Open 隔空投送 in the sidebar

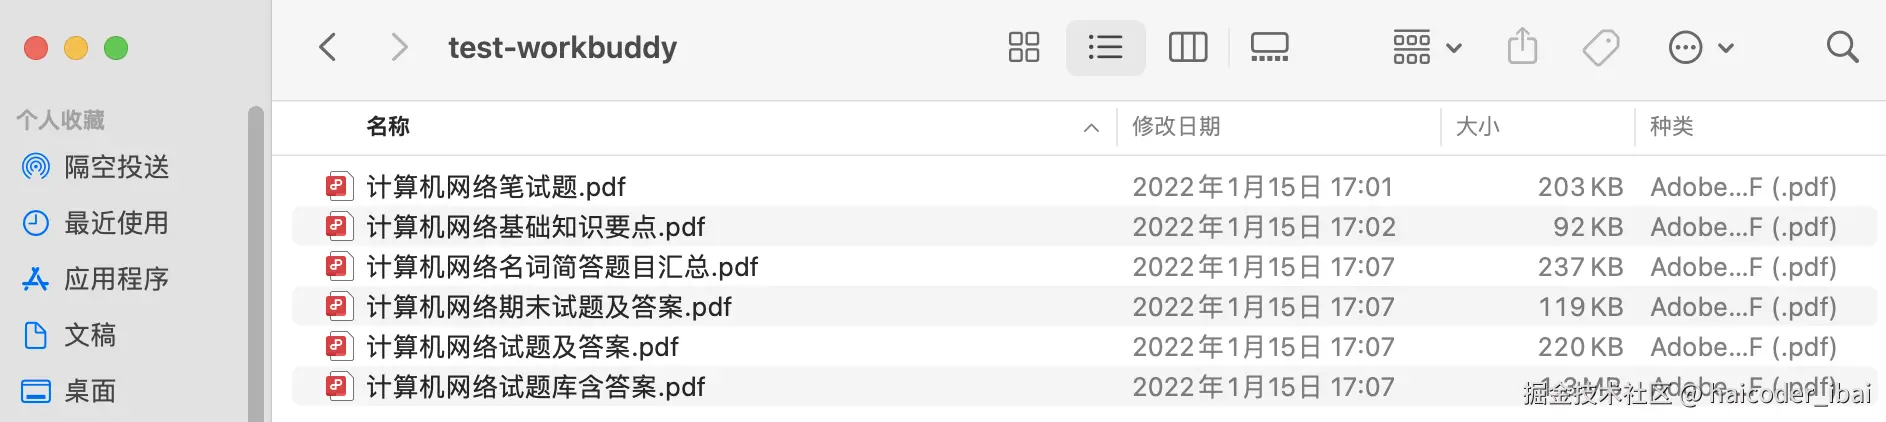116,167
